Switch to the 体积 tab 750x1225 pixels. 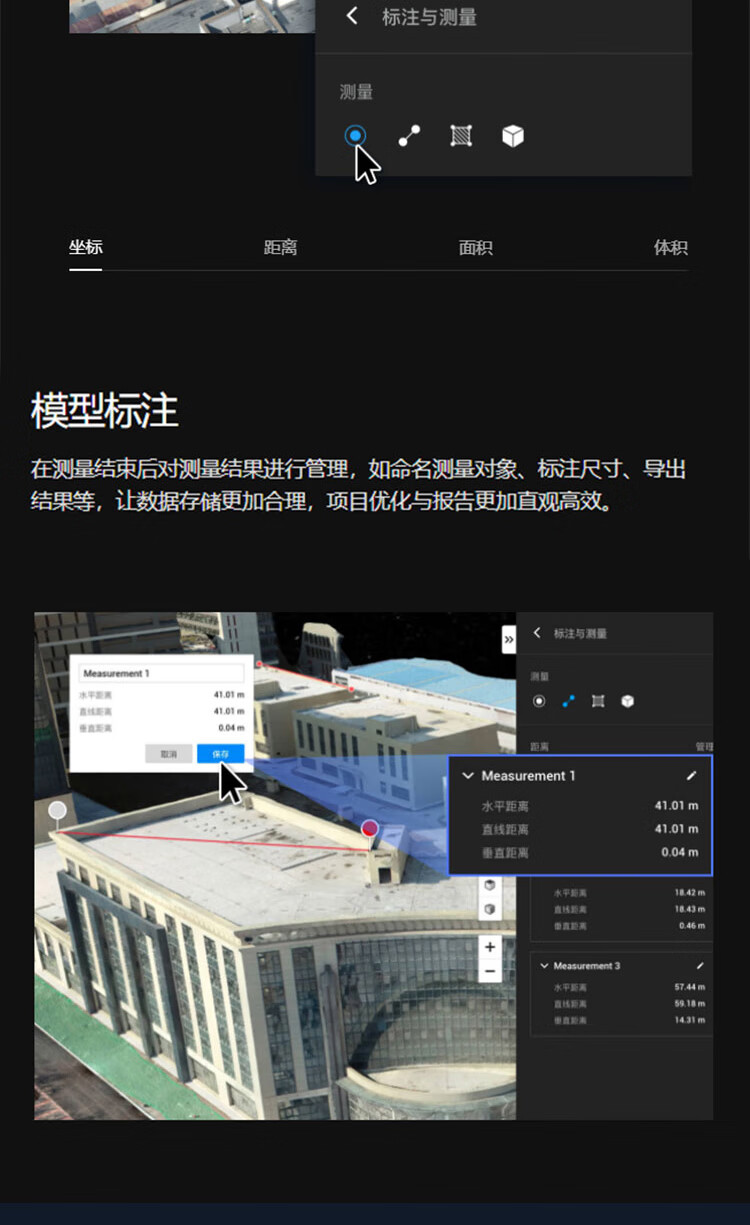tap(671, 247)
